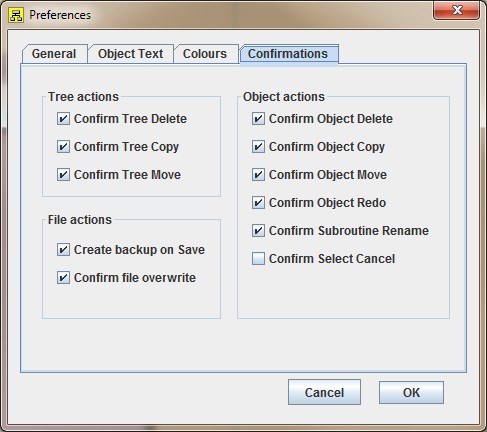Click the Preferences window title icon
Viewport: 487px width, 432px height.
pos(16,15)
